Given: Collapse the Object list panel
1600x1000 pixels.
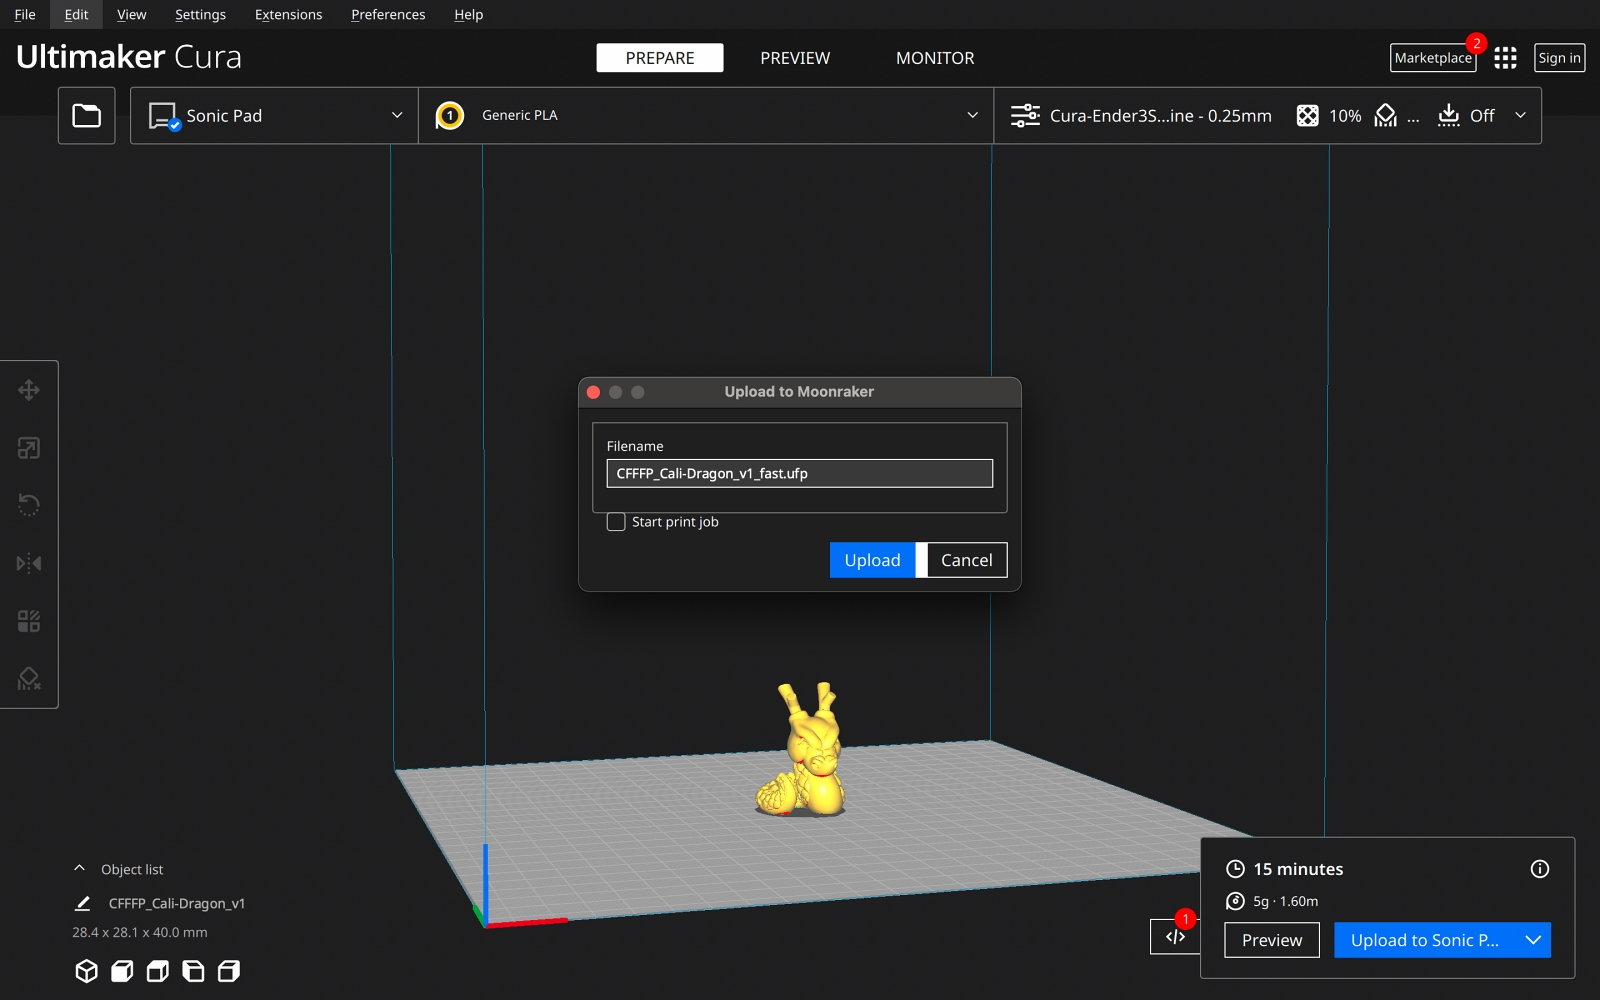Looking at the screenshot, I should tap(80, 869).
